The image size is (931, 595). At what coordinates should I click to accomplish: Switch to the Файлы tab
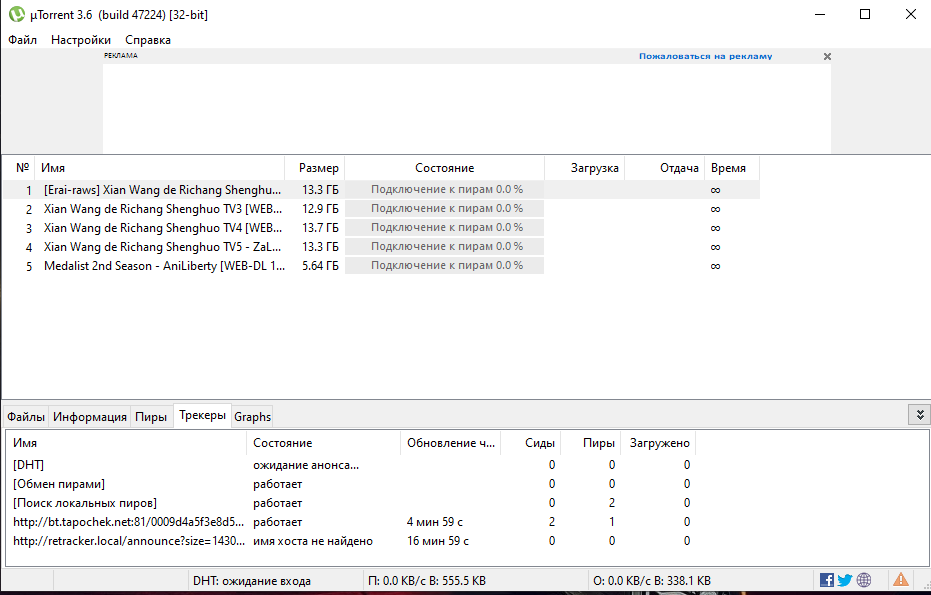click(26, 417)
